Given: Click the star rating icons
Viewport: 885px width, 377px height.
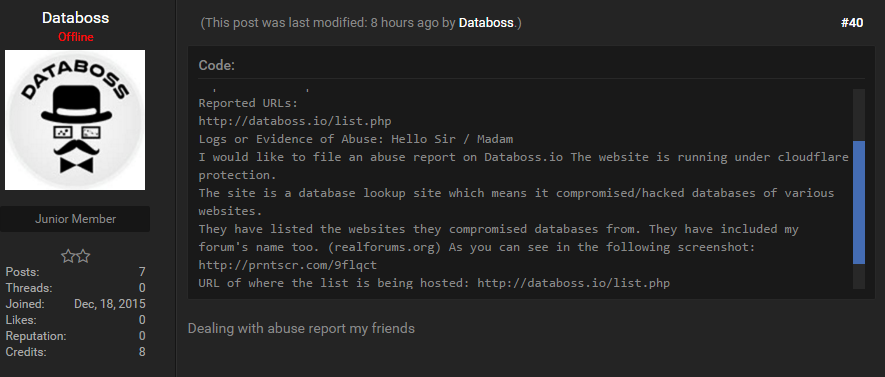Looking at the screenshot, I should point(75,256).
